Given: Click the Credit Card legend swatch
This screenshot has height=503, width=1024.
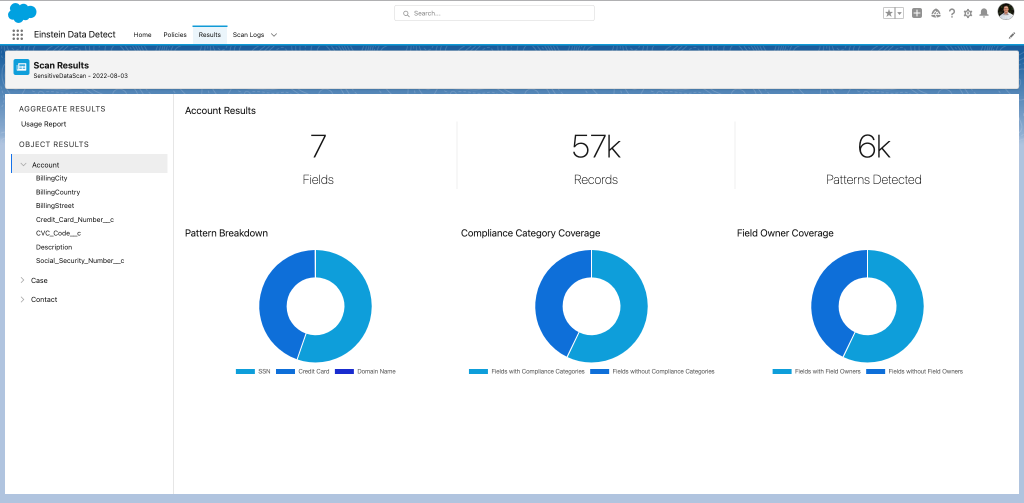Looking at the screenshot, I should (285, 371).
